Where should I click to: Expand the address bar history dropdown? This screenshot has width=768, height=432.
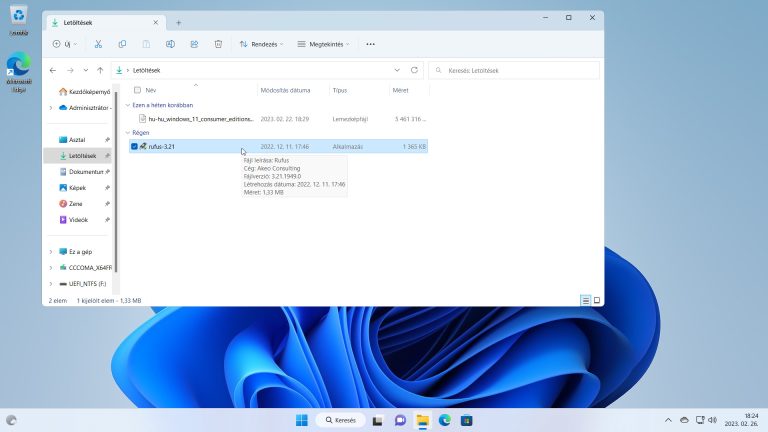(x=397, y=70)
